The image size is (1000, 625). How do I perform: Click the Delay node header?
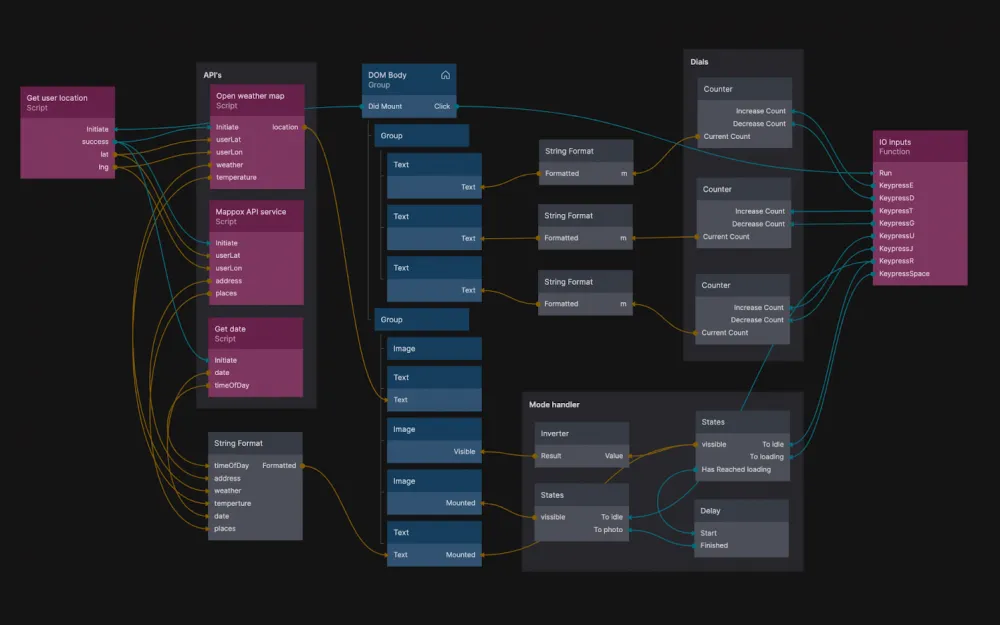pos(741,511)
